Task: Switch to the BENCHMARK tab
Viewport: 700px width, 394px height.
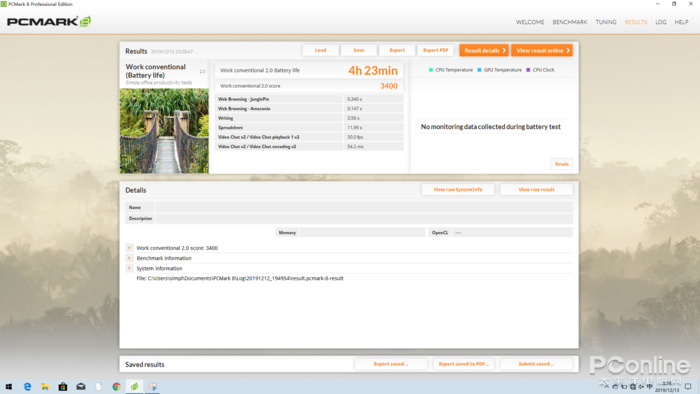Action: (570, 22)
